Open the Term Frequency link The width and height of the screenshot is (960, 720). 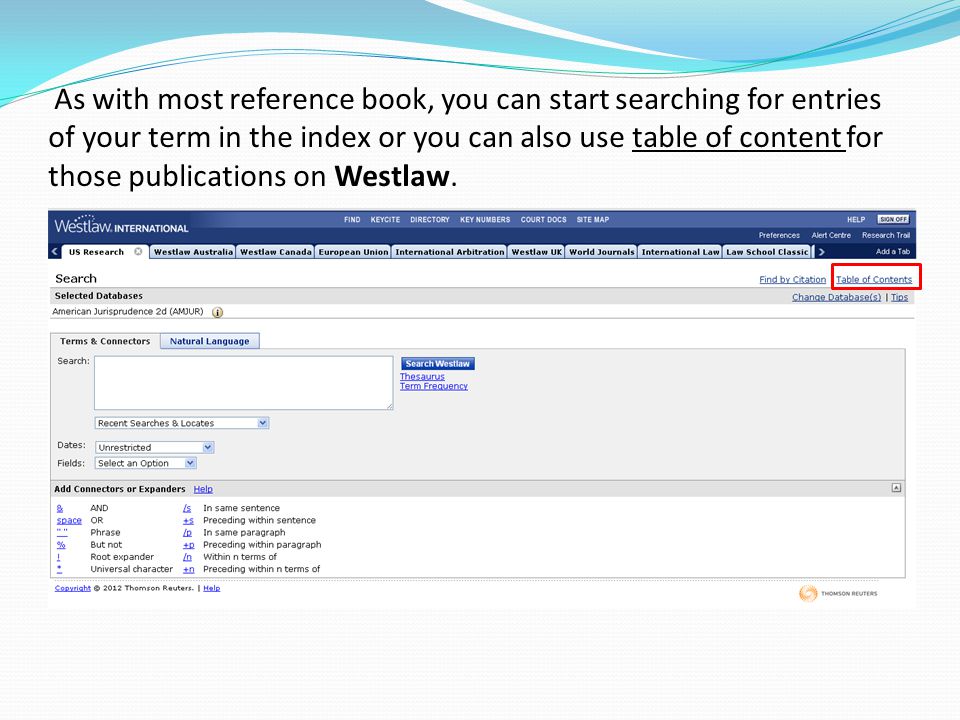[x=433, y=386]
